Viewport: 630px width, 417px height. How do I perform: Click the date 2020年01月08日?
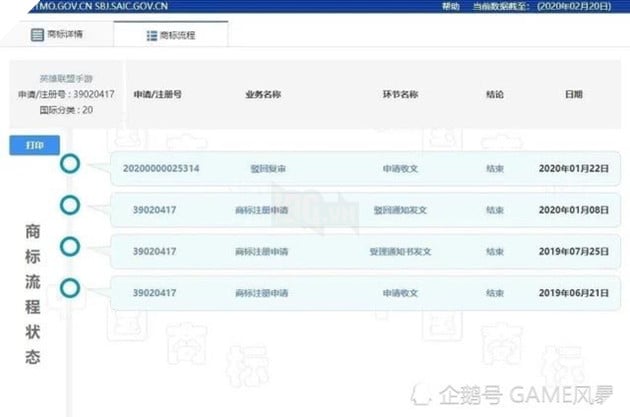tap(574, 210)
